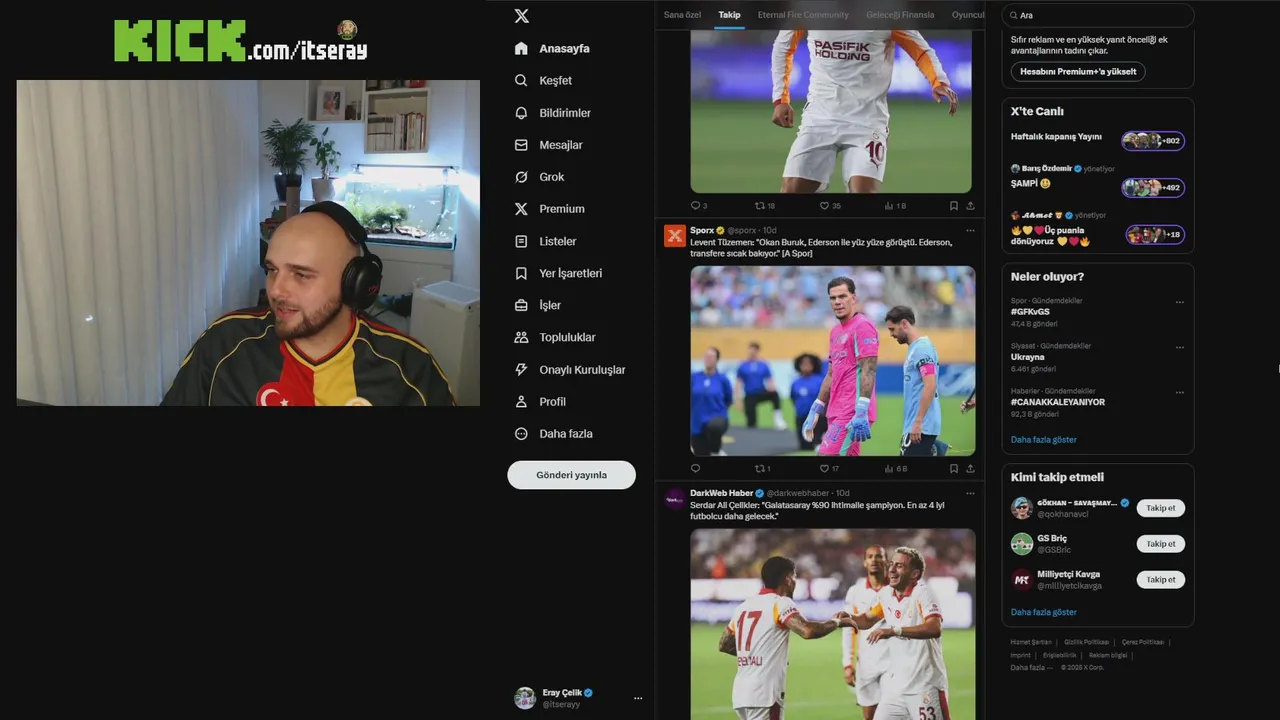View analytics of Sporx Ederson post
The image size is (1280, 720).
tap(896, 468)
